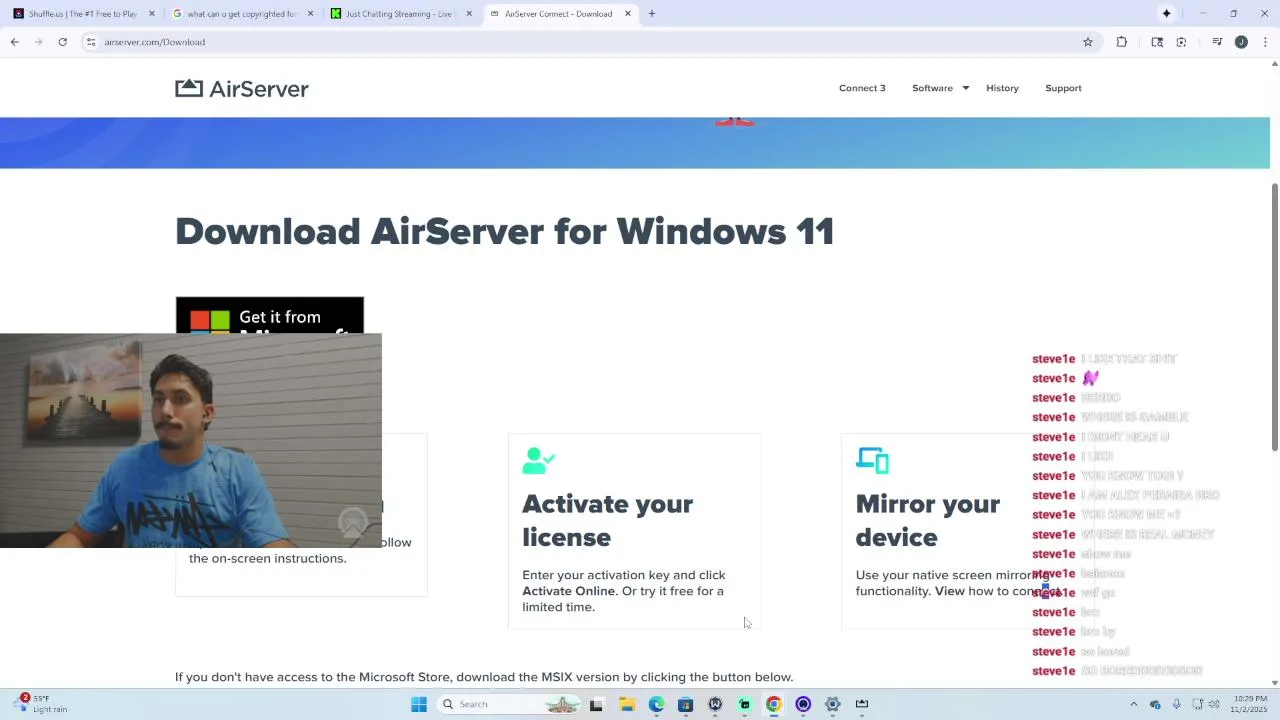Image resolution: width=1280 pixels, height=720 pixels.
Task: Open the Support page
Action: click(x=1063, y=88)
